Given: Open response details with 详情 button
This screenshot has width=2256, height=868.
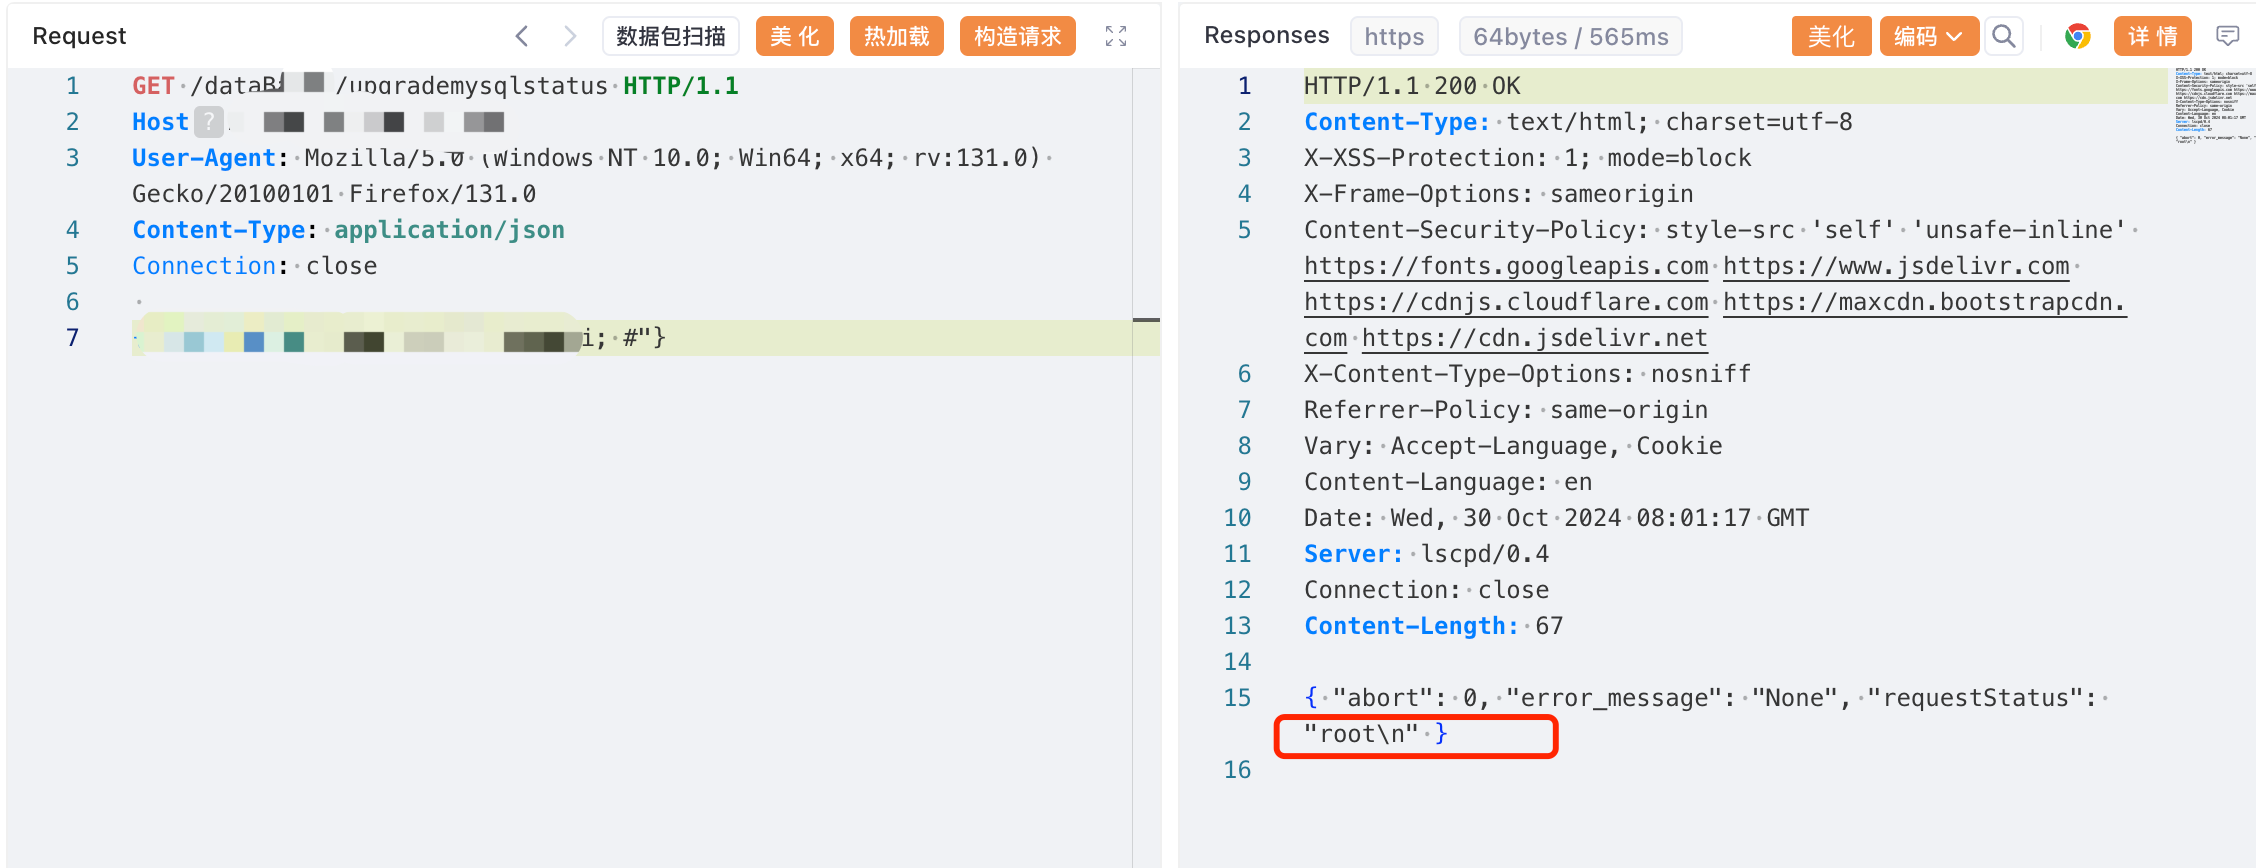Looking at the screenshot, I should point(2152,36).
